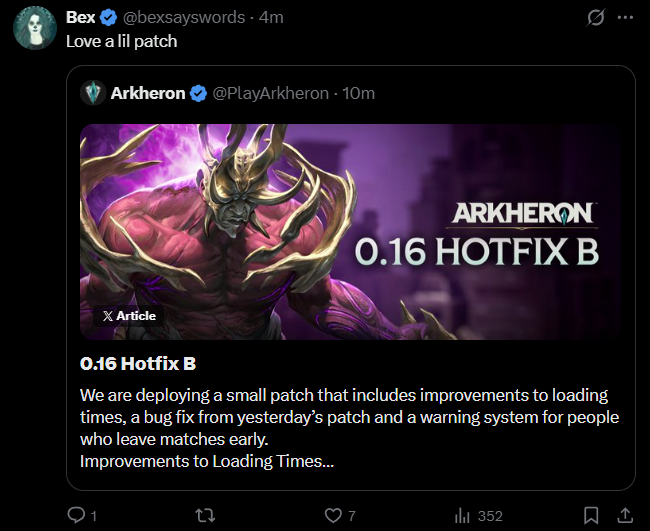Open the @PlayArkheron handle link
This screenshot has height=531, width=650.
270,93
